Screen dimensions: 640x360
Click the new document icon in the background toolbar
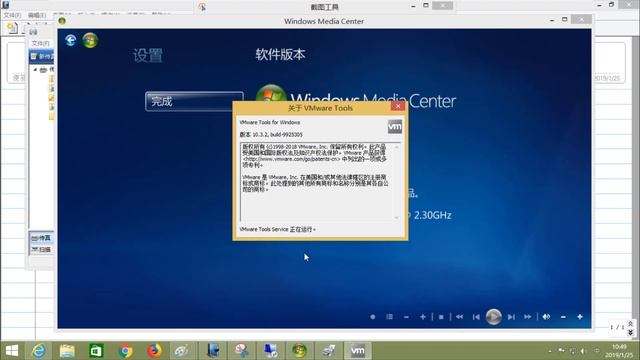click(13, 28)
